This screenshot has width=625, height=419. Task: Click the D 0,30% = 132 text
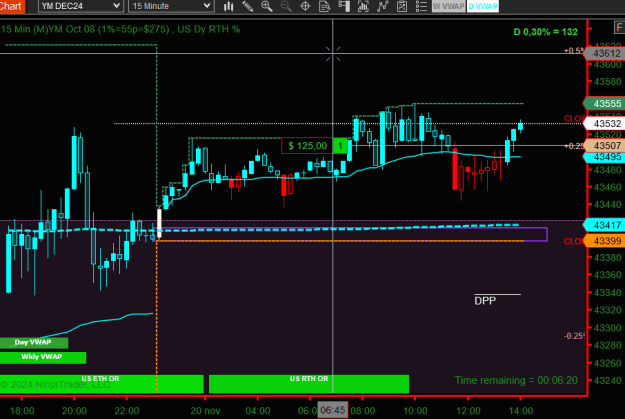[x=545, y=32]
